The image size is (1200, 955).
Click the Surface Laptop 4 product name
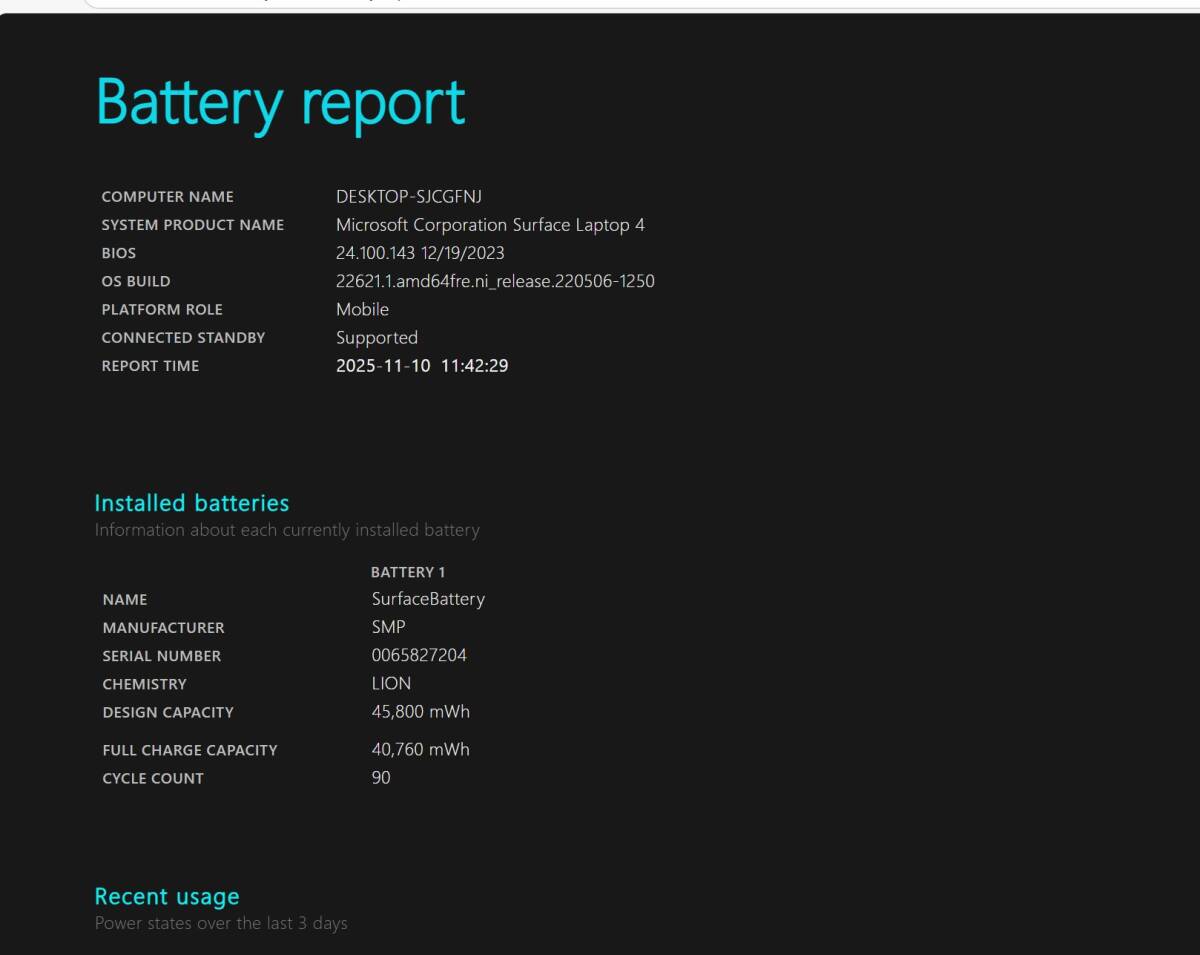(490, 225)
